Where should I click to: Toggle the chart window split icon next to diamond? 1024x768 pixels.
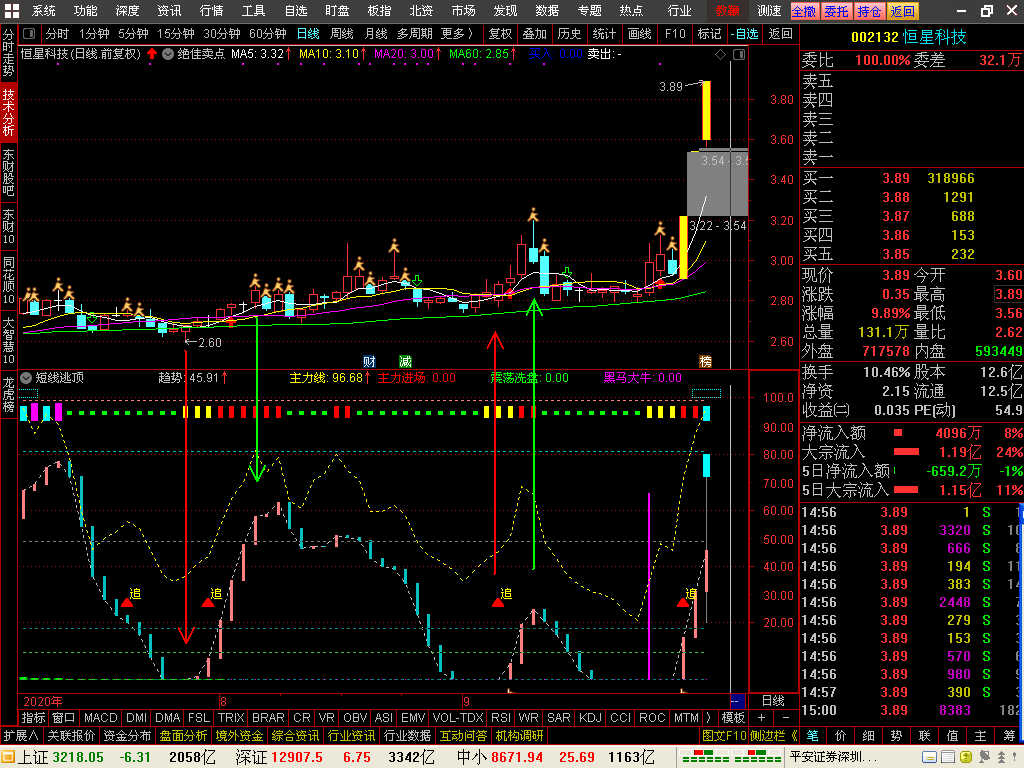pos(739,55)
